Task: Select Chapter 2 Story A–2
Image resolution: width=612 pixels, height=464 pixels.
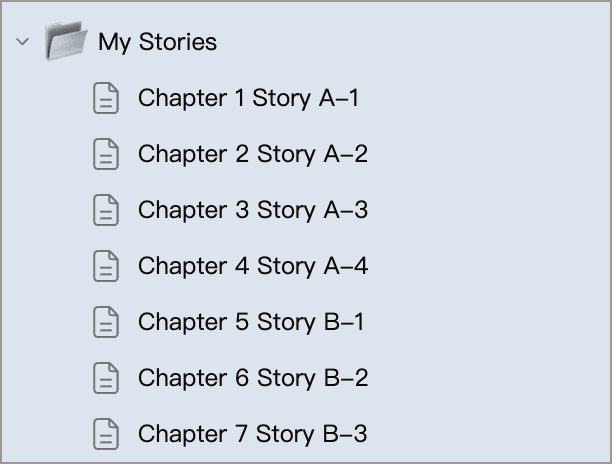Action: coord(252,154)
